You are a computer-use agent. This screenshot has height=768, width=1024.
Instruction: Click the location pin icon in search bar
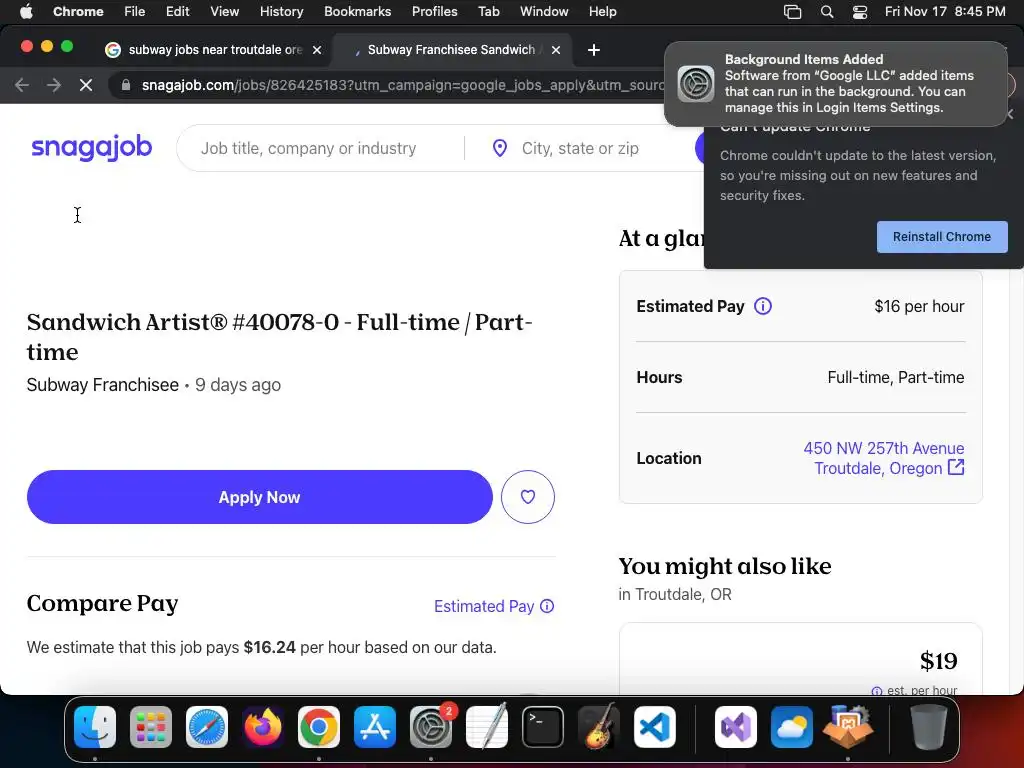[x=500, y=148]
